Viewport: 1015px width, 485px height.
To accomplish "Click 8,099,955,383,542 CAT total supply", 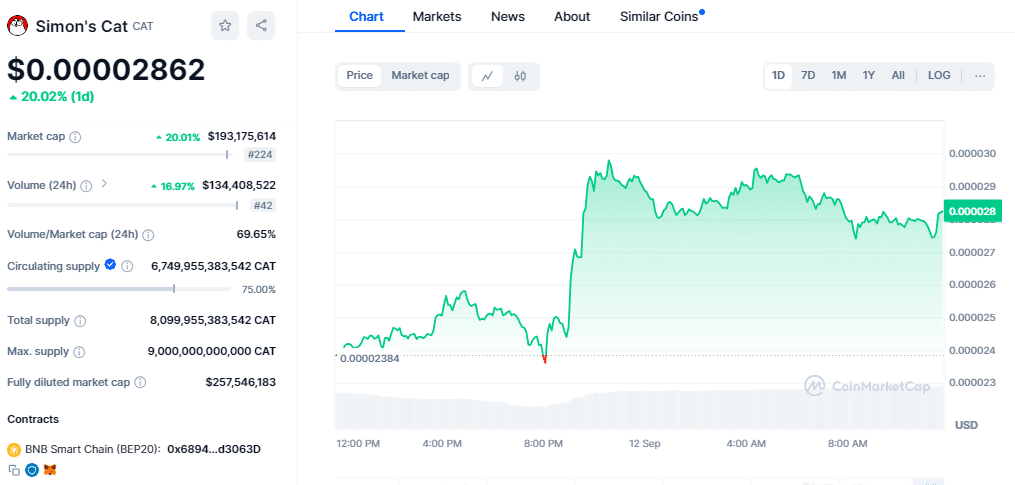I will [x=213, y=320].
